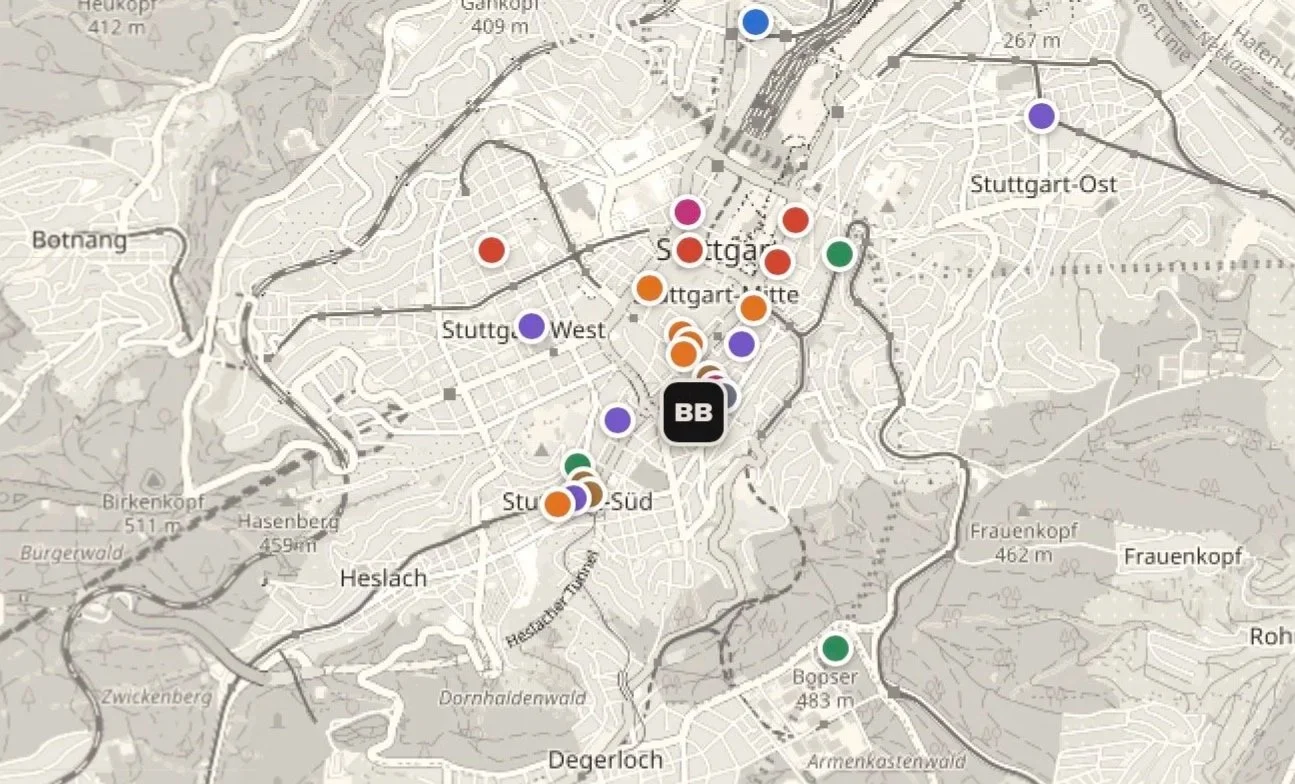Select the topmost red map marker
The height and width of the screenshot is (784, 1295).
[795, 220]
